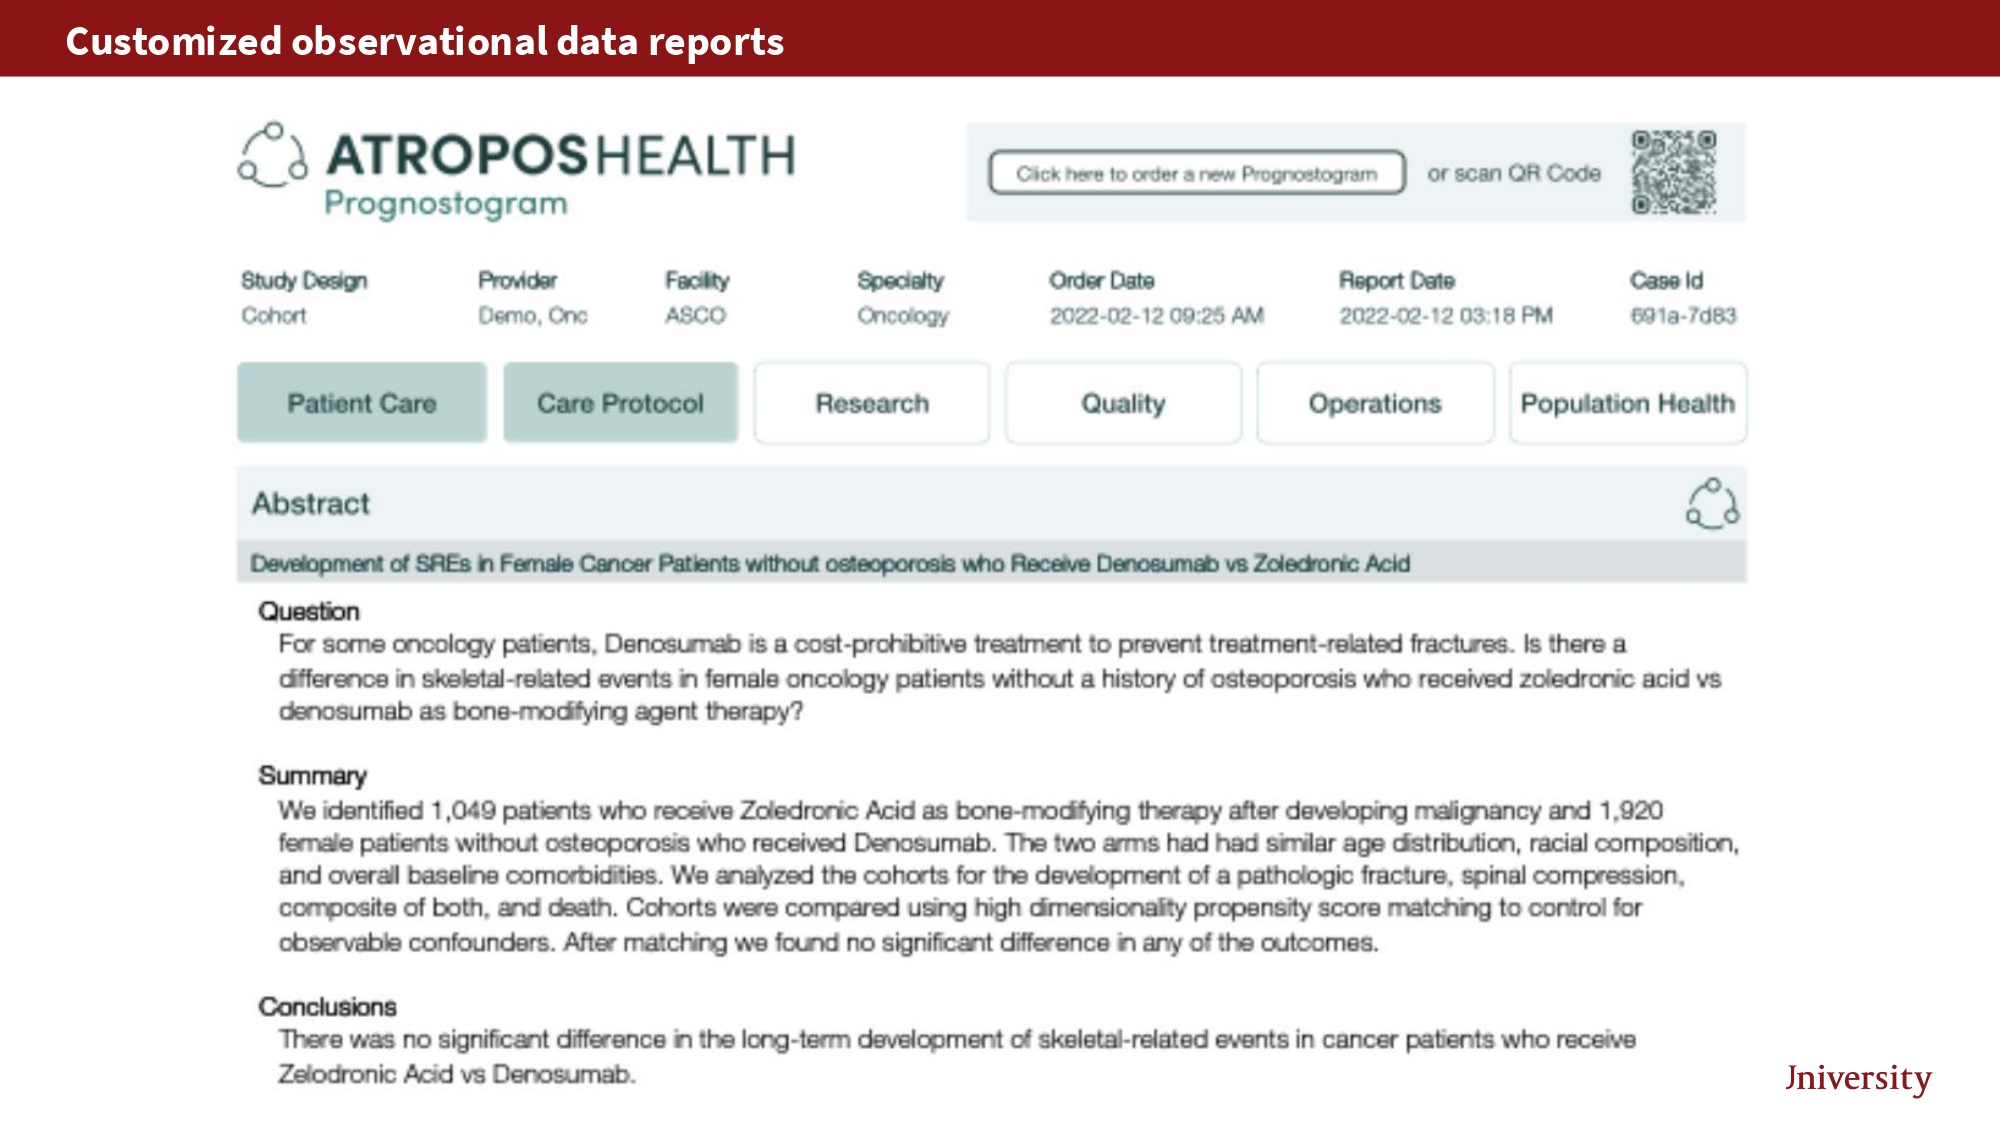
Task: Click the Abstract section header
Action: coord(311,503)
